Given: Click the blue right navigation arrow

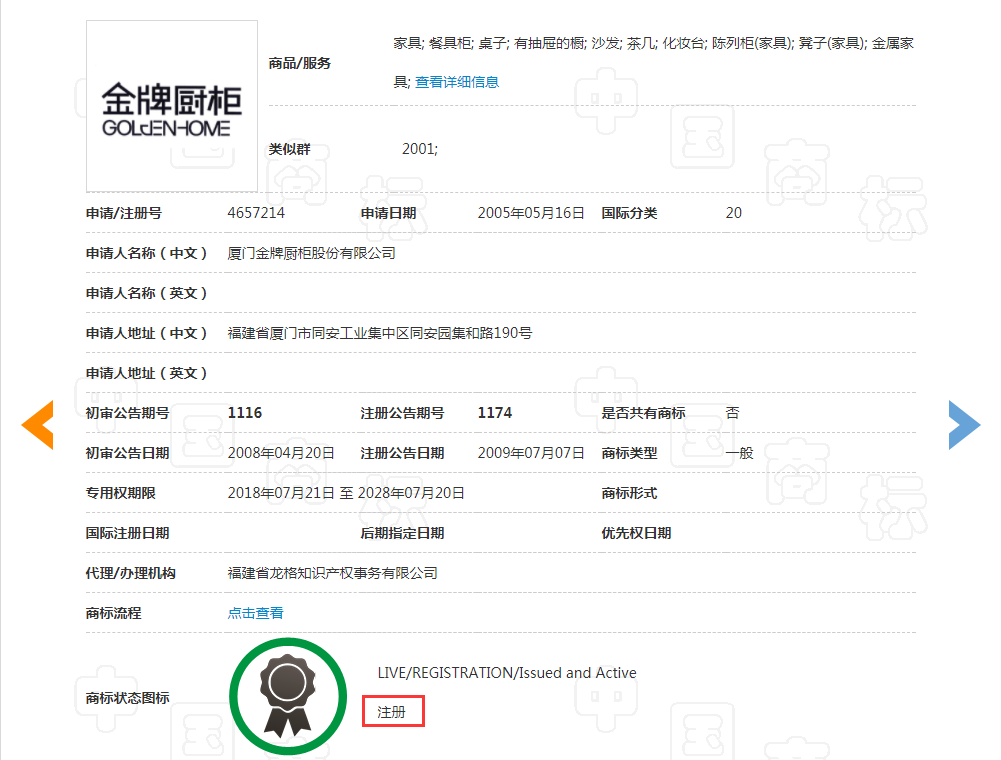Looking at the screenshot, I should coord(963,425).
